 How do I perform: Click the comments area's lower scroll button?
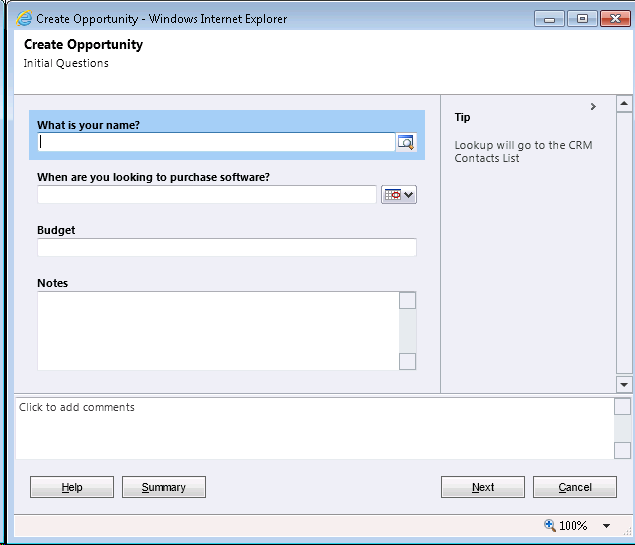pos(622,450)
